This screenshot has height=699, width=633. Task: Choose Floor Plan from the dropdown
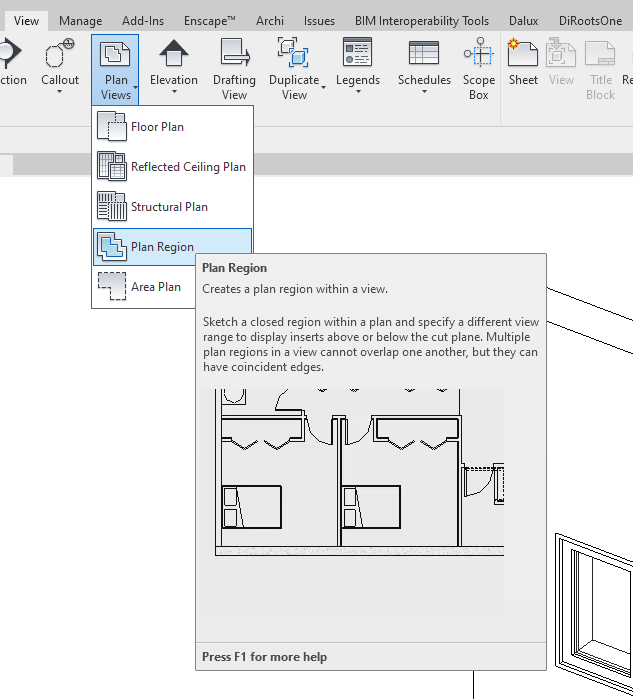coord(172,127)
